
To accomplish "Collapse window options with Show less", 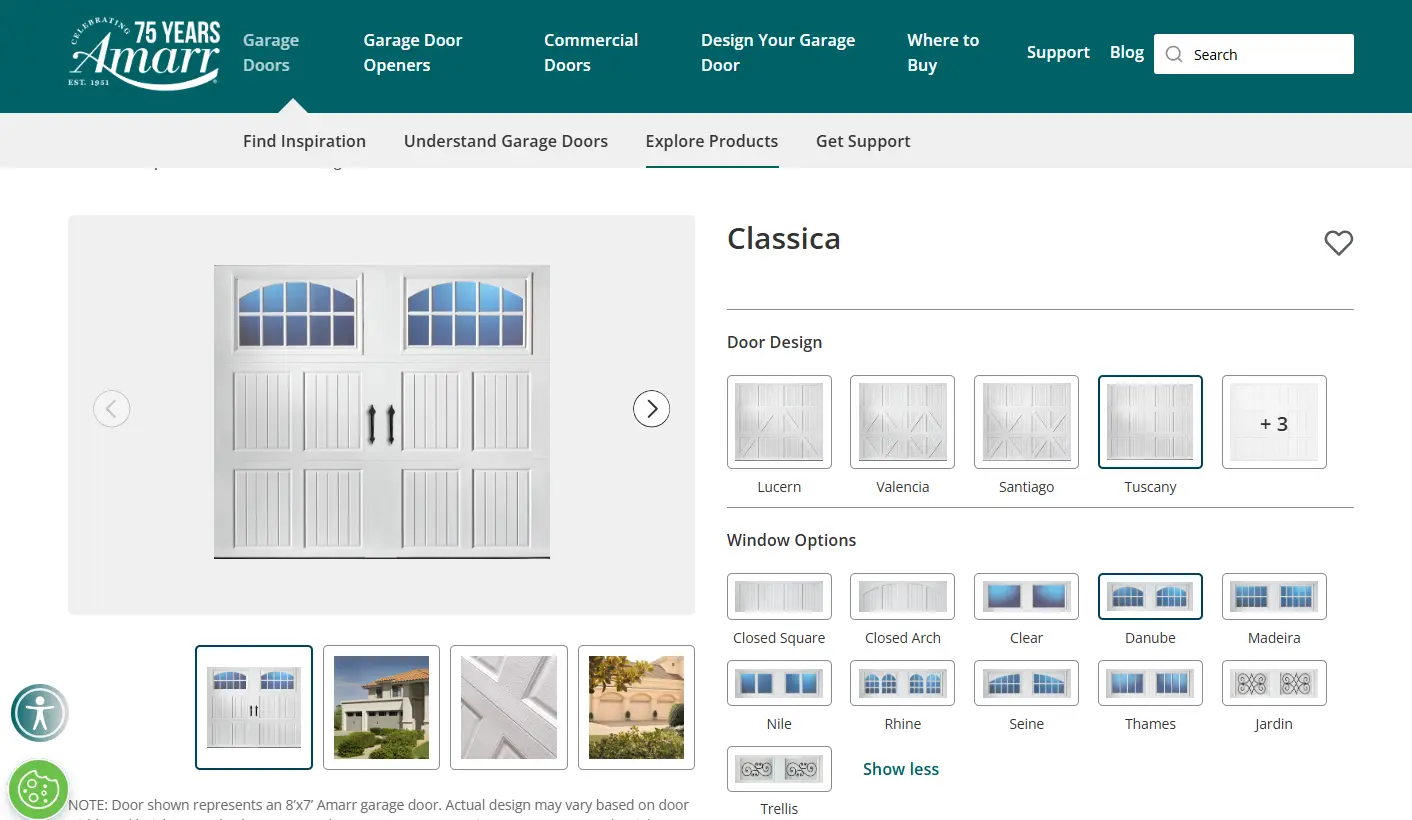I will 901,769.
